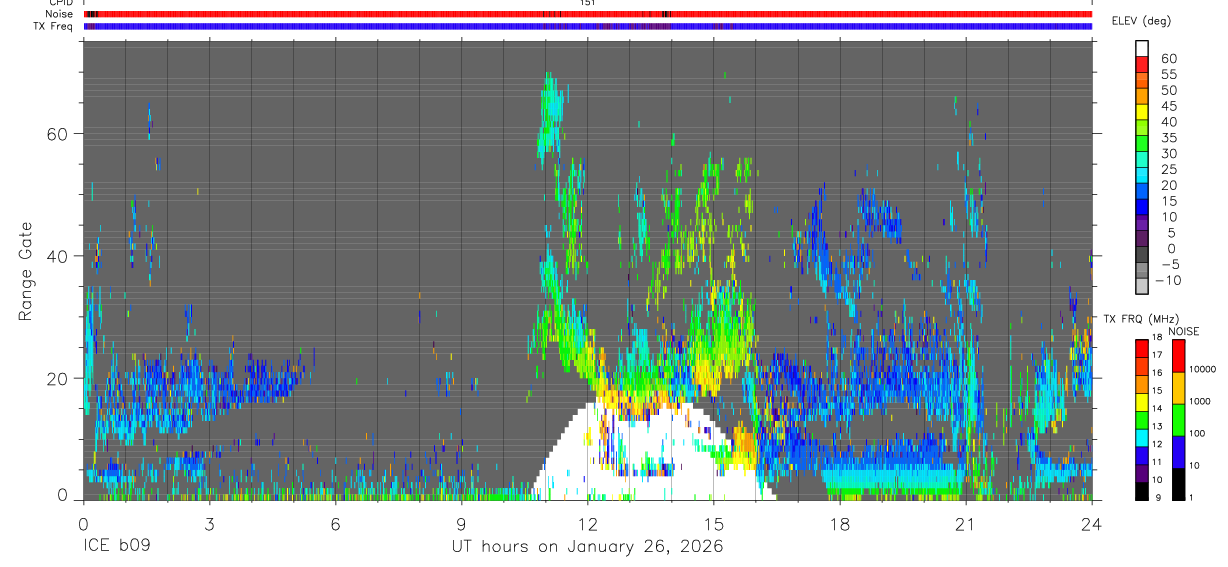Screen dimensions: 1228x567
Task: Click the x-axis tick label '12'
Action: (x=588, y=524)
